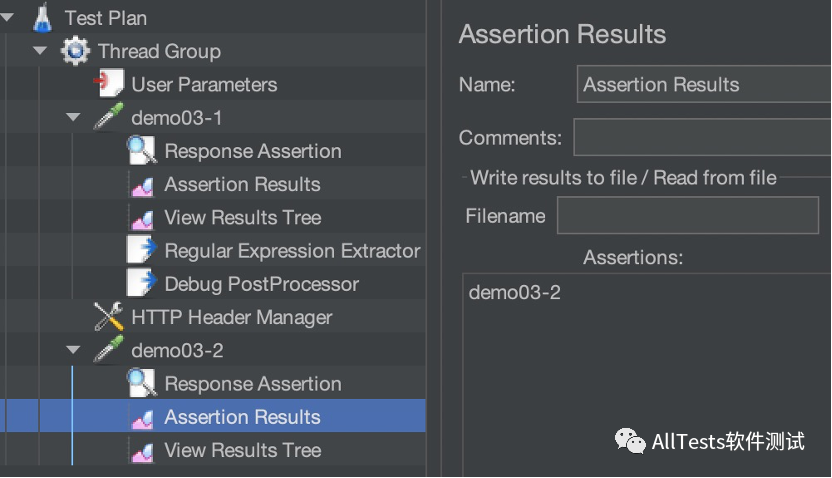Viewport: 832px width, 478px height.
Task: Click the User Parameters icon
Action: [108, 84]
